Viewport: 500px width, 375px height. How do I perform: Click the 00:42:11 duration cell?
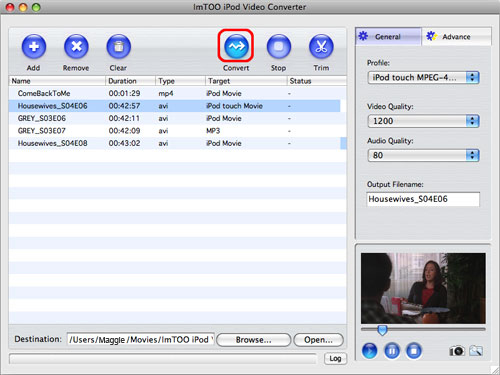click(124, 118)
